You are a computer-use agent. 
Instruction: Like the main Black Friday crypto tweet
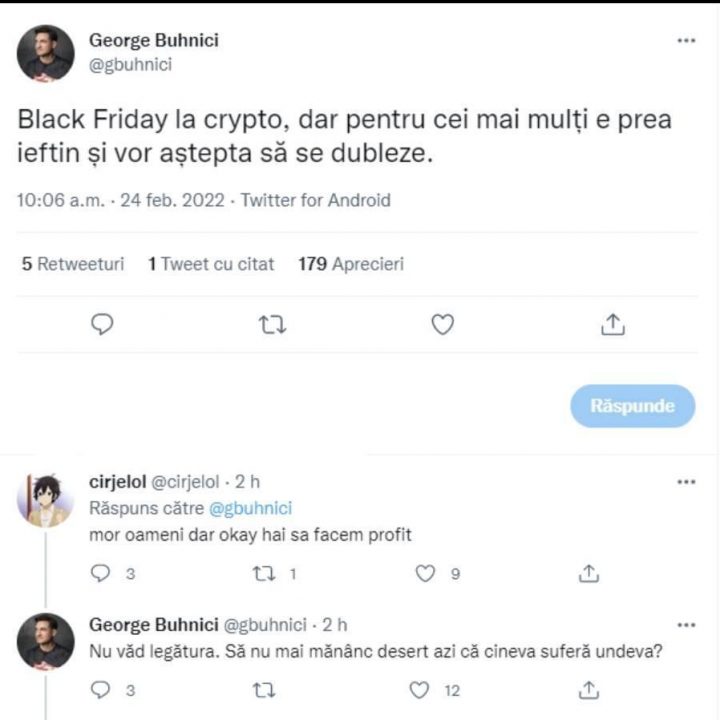[442, 324]
